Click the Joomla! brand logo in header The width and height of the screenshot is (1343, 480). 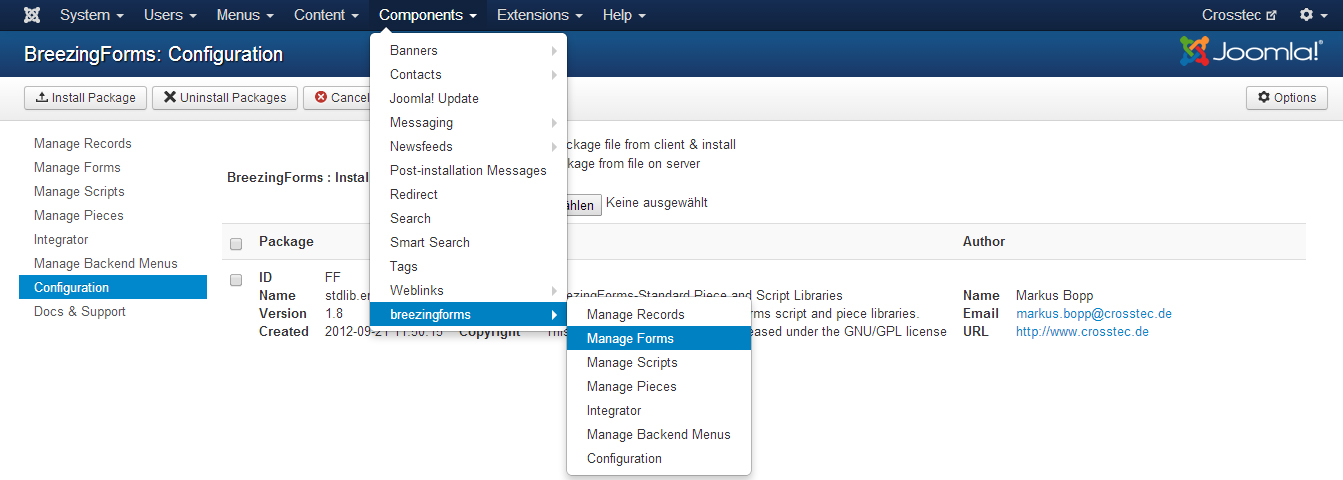click(x=1251, y=52)
